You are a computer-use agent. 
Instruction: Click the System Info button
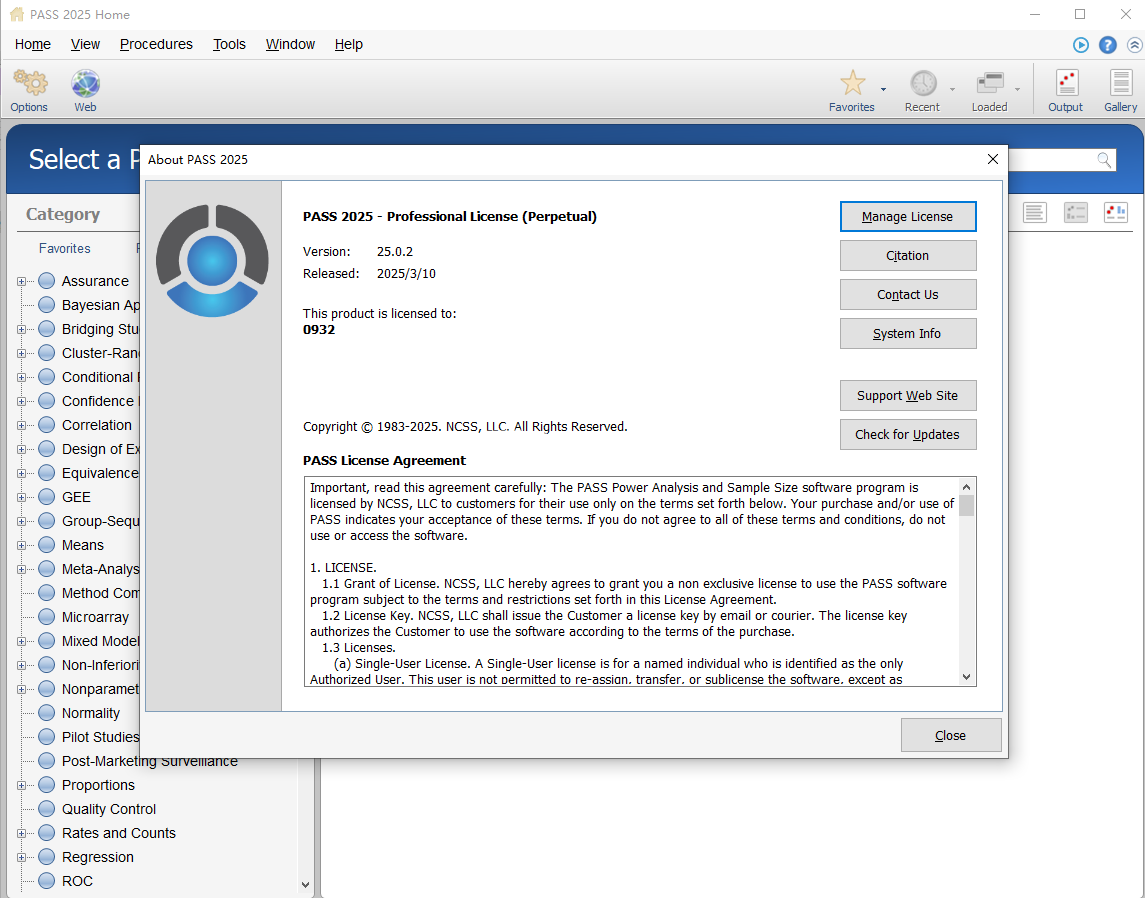pos(908,334)
